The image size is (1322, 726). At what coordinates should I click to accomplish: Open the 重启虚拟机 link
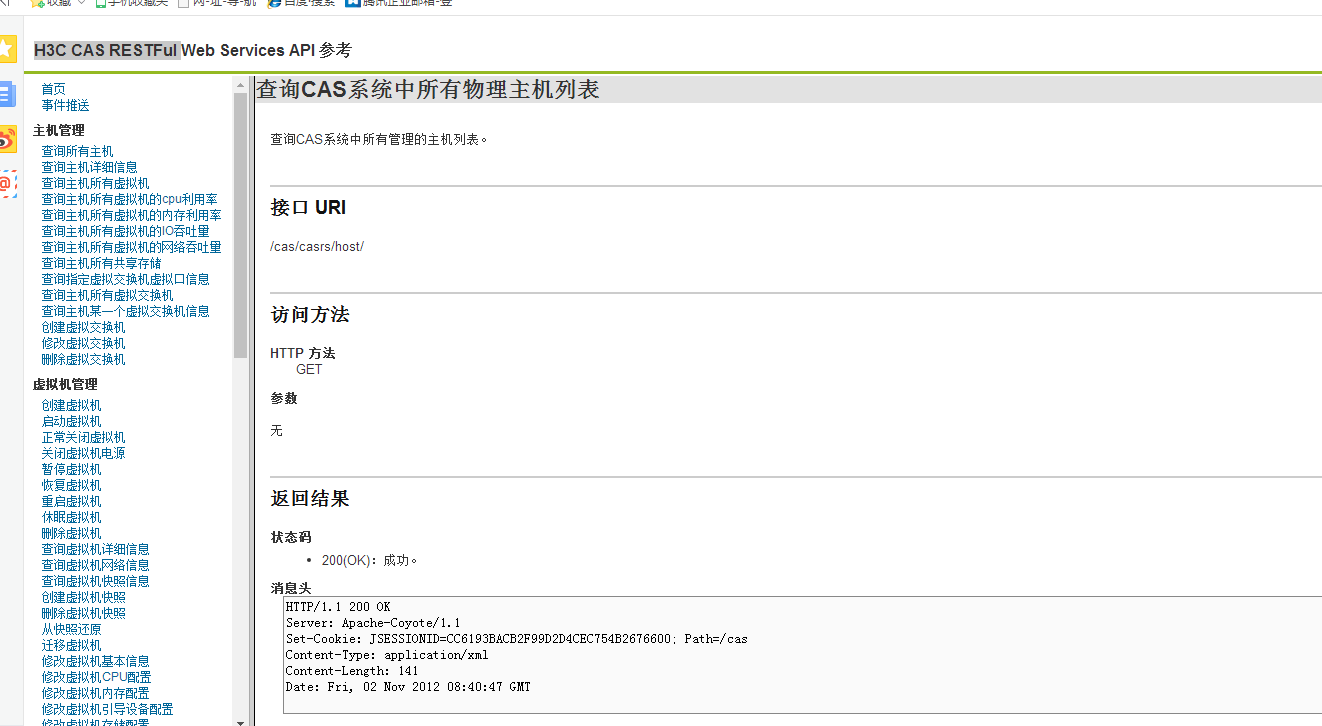(71, 501)
